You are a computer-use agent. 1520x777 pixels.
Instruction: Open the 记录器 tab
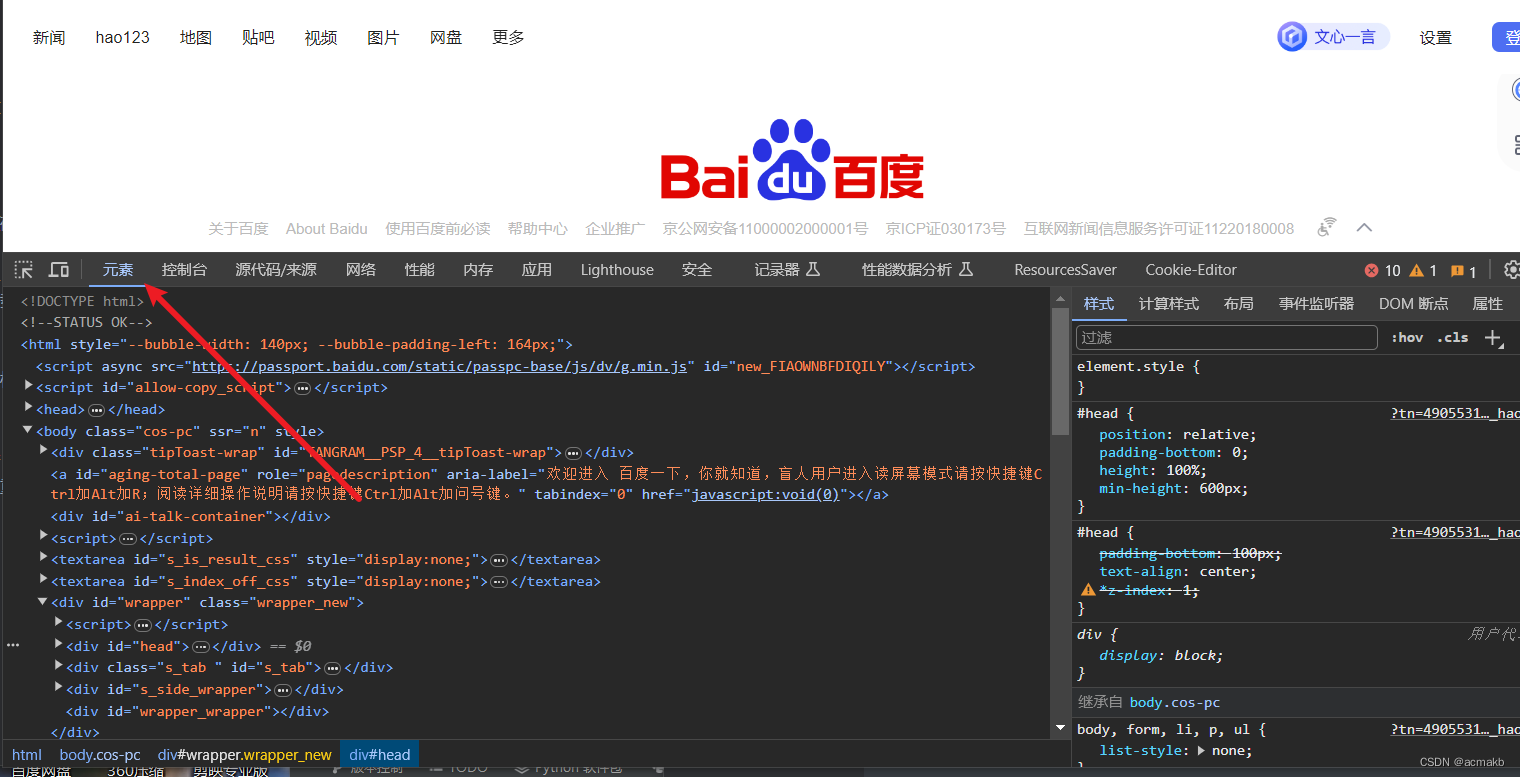coord(787,270)
